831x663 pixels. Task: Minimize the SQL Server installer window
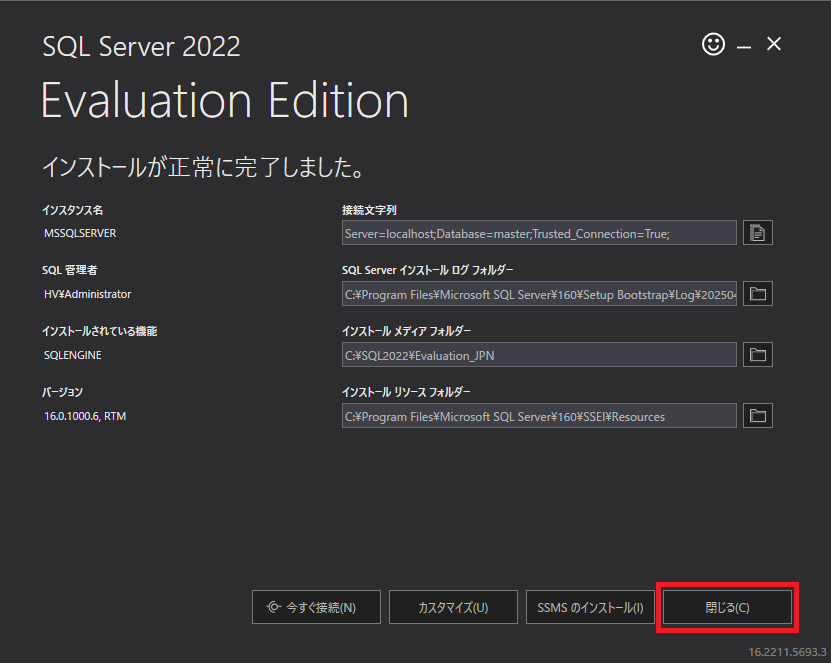744,47
